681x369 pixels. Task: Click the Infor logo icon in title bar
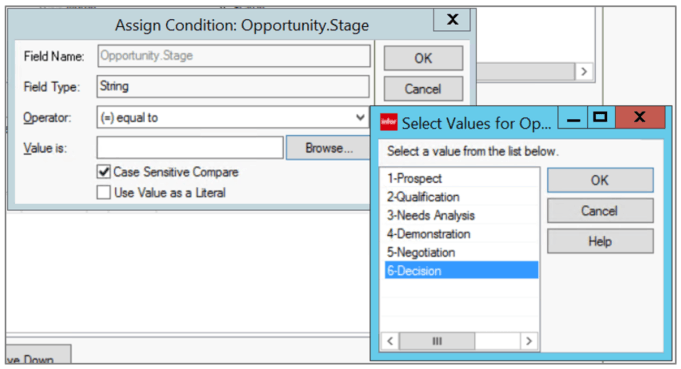coord(389,122)
